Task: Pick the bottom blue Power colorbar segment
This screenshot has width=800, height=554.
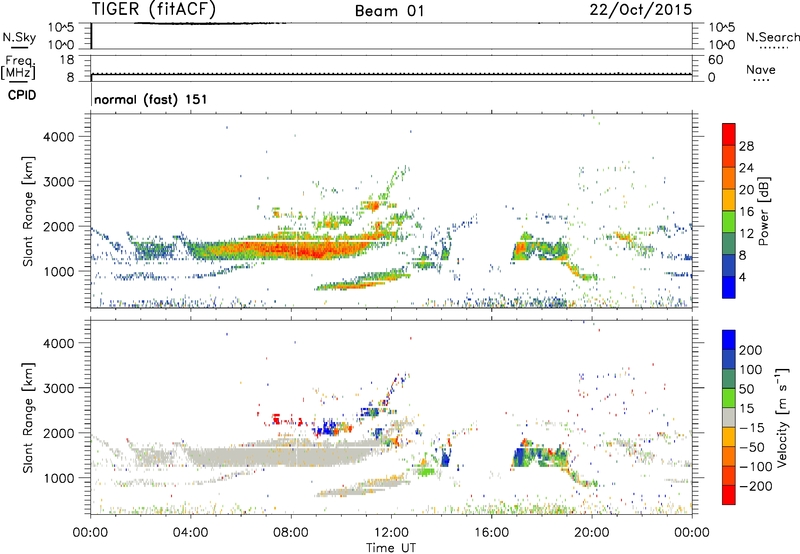Action: click(x=729, y=287)
